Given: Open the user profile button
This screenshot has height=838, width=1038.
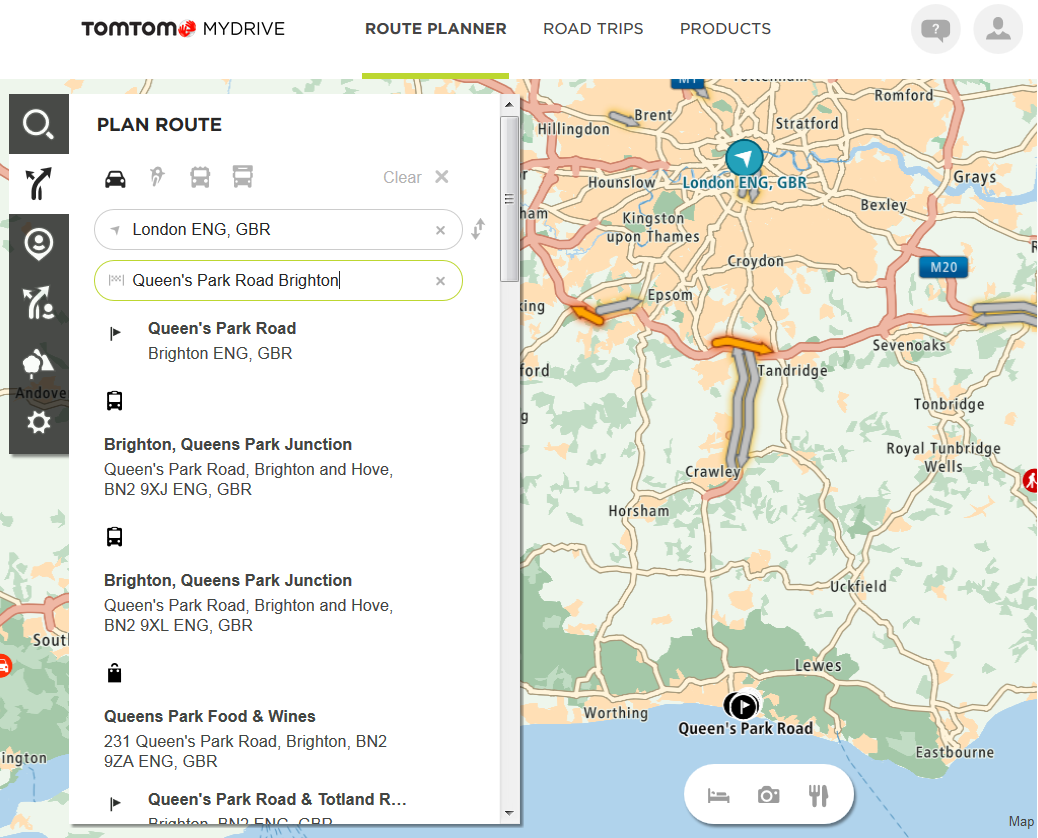Looking at the screenshot, I should point(998,29).
